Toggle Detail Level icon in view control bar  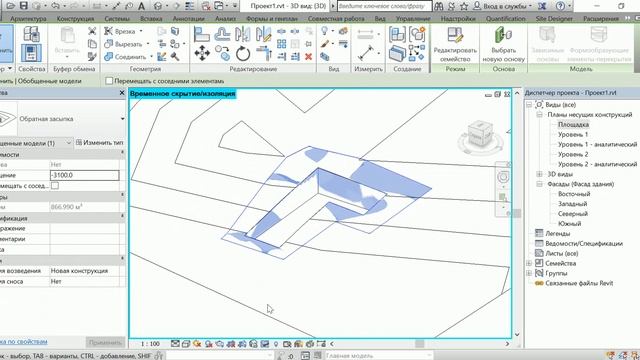[176, 344]
